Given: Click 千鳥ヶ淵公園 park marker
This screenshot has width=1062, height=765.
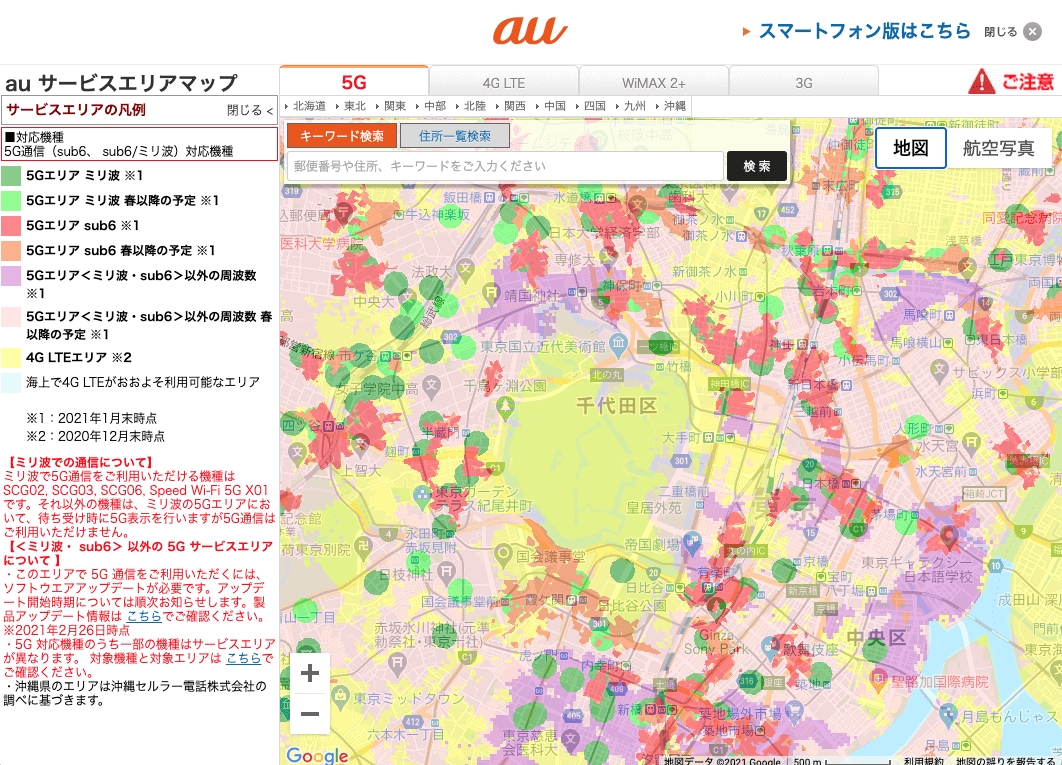Looking at the screenshot, I should coord(505,407).
